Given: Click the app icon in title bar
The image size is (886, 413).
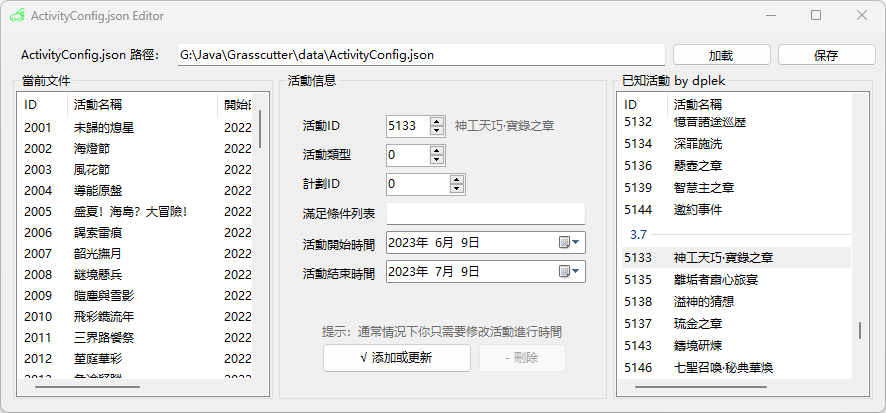Looking at the screenshot, I should [x=17, y=16].
